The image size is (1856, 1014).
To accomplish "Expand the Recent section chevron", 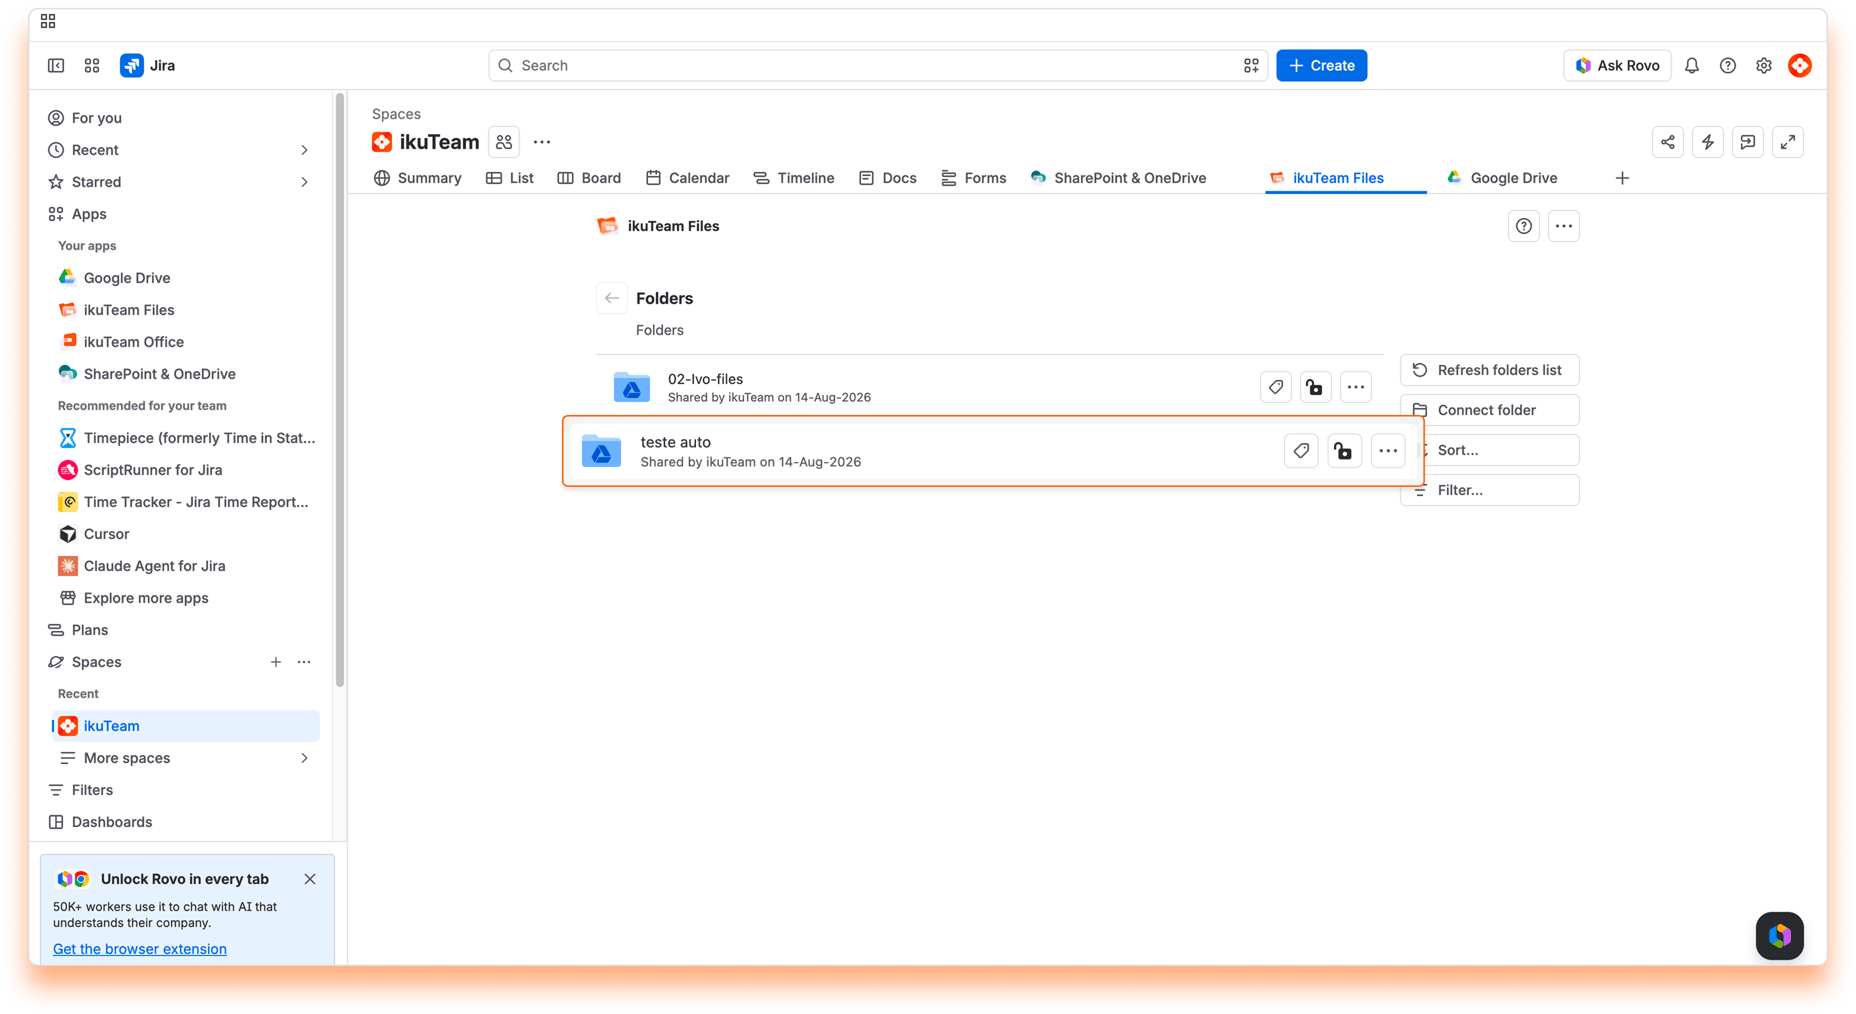I will (304, 150).
